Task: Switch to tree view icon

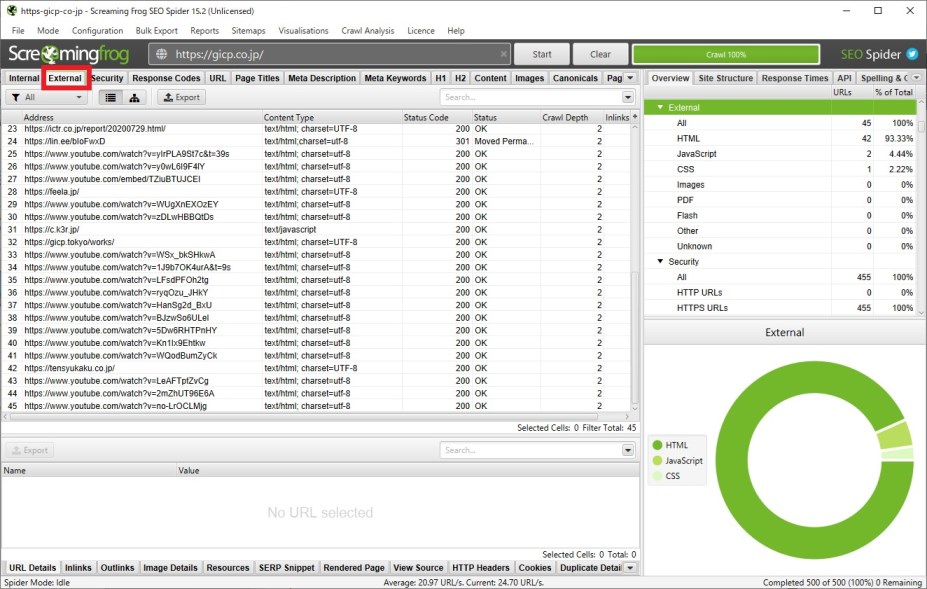Action: [134, 98]
